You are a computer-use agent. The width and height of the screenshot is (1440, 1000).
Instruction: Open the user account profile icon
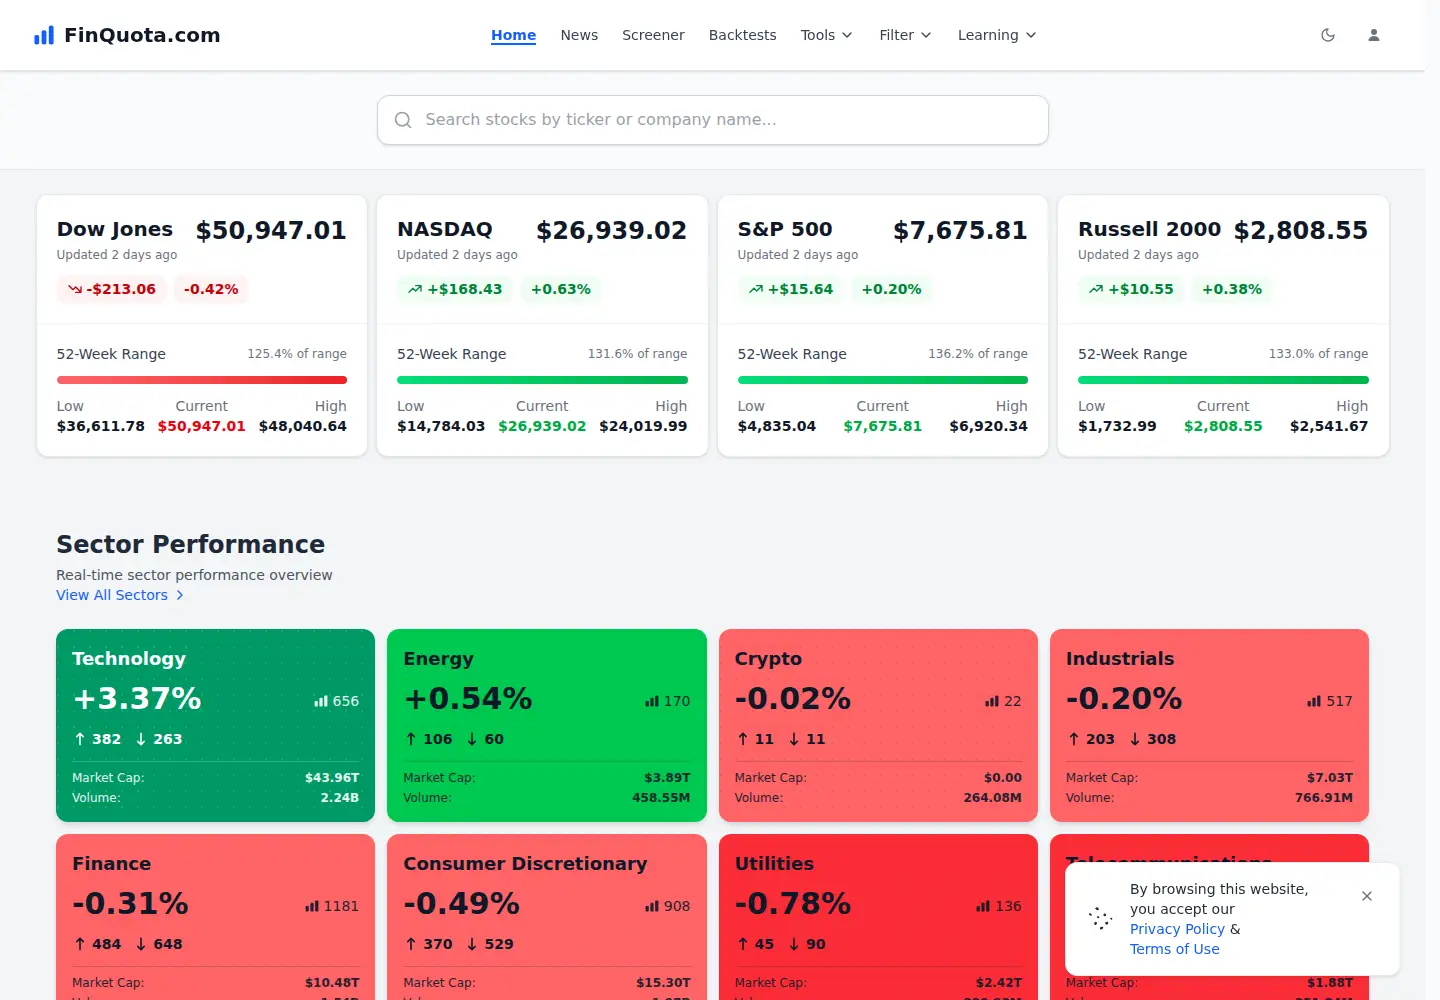1374,35
